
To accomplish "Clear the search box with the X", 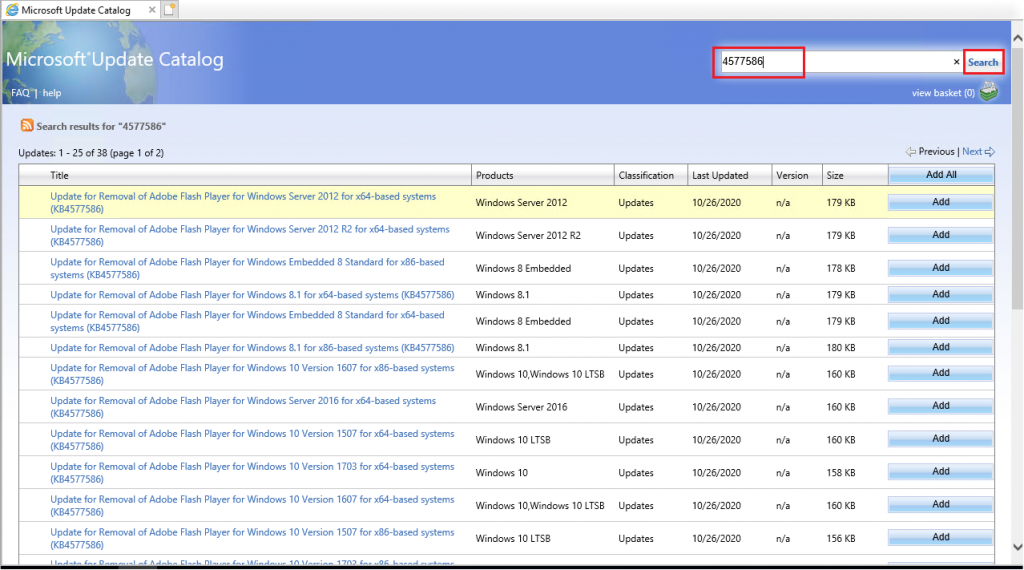I will tap(956, 62).
